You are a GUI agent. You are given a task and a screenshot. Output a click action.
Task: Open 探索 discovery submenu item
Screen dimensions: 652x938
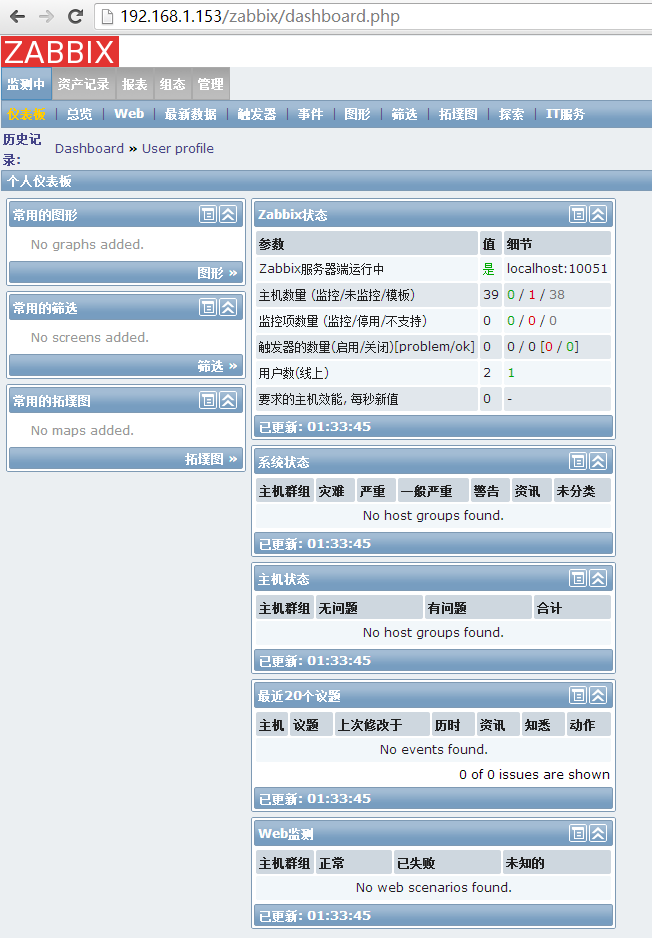click(511, 114)
